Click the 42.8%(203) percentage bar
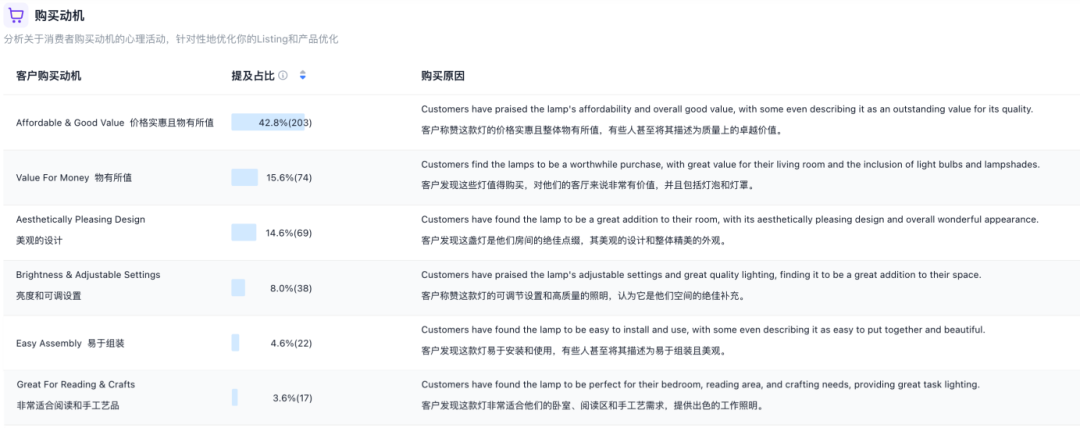 pos(268,122)
